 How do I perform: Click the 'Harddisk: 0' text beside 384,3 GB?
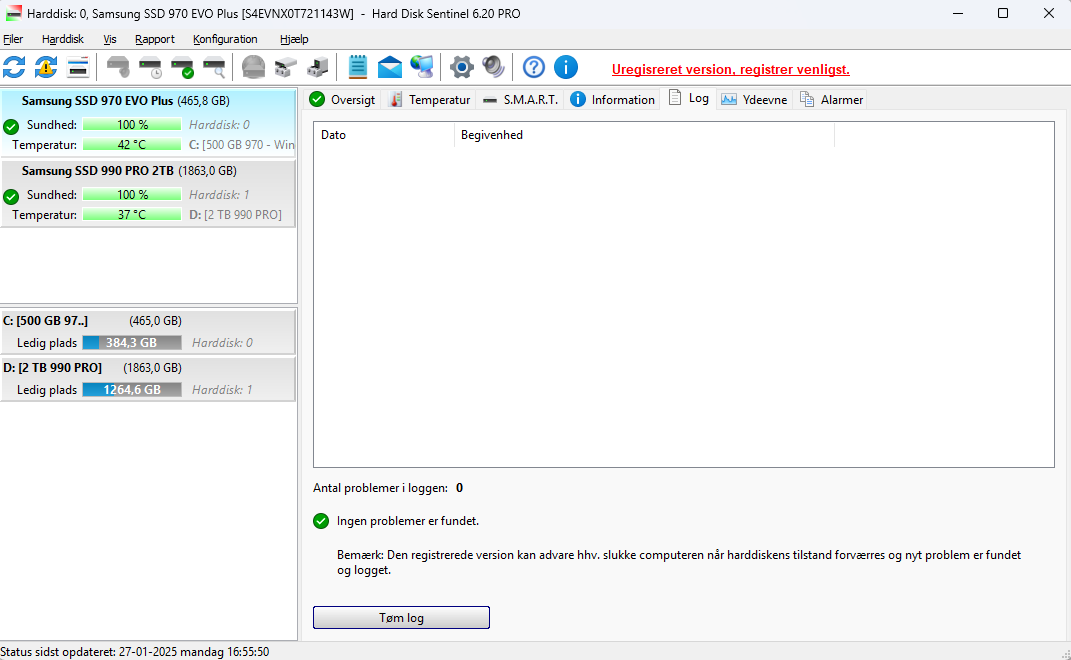click(222, 343)
